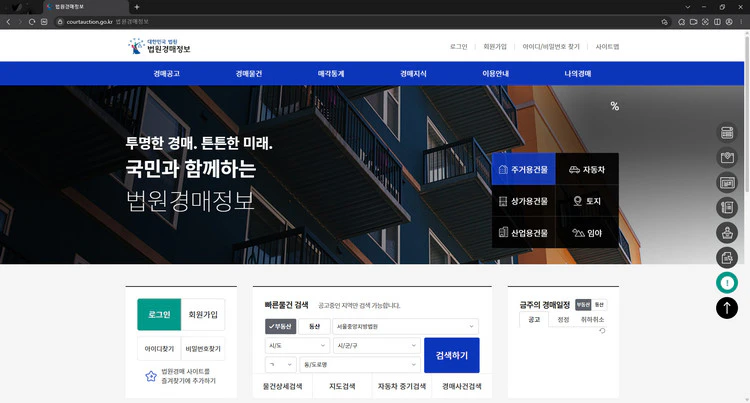750x403 pixels.
Task: Click the scroll-to-top arrow button
Action: click(x=727, y=308)
